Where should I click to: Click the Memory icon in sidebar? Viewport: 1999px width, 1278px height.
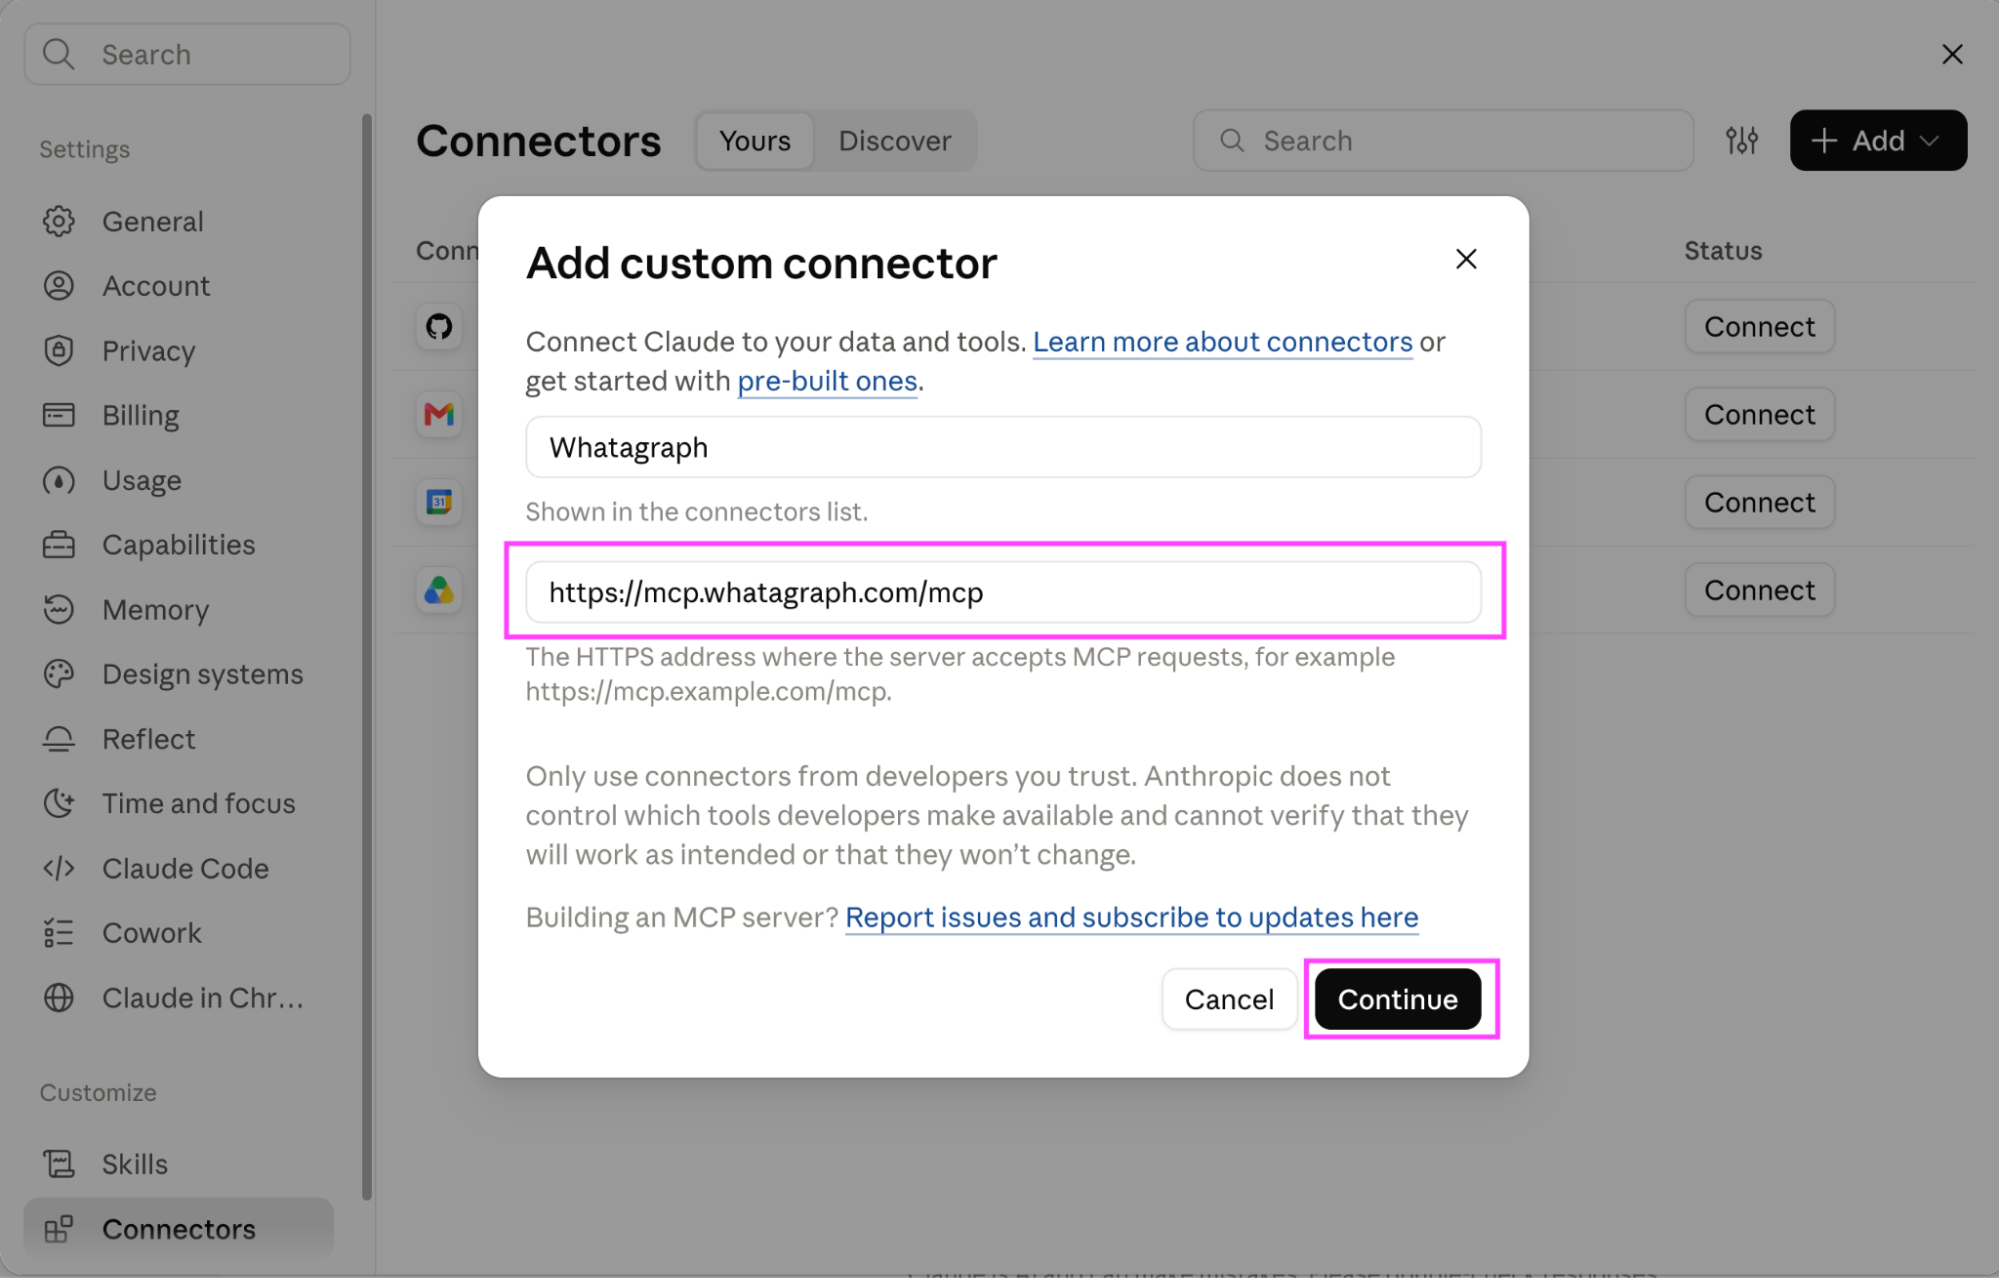pos(59,609)
